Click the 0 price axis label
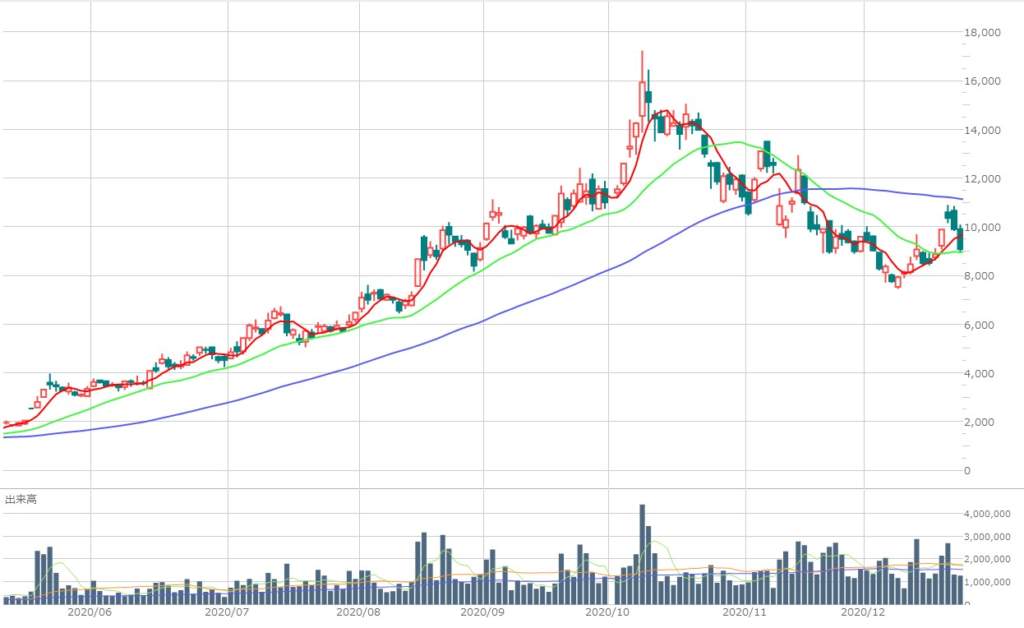Screen dimensions: 1024x628 [967, 471]
